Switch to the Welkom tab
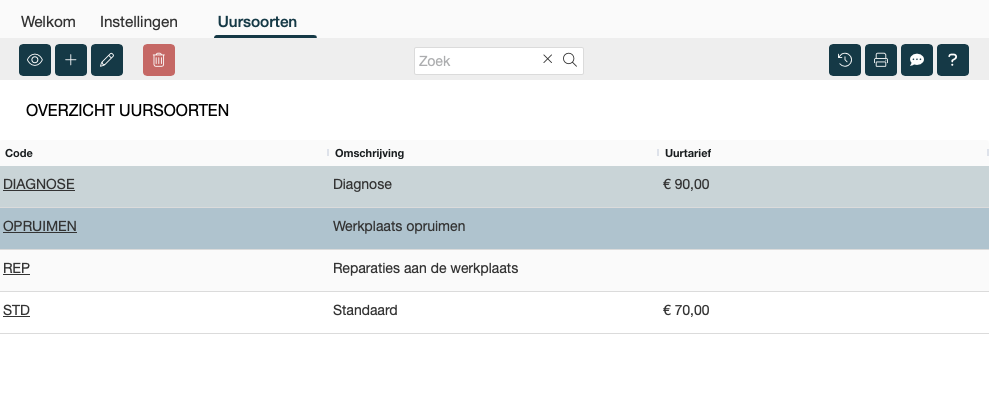The image size is (989, 401). pyautogui.click(x=49, y=21)
